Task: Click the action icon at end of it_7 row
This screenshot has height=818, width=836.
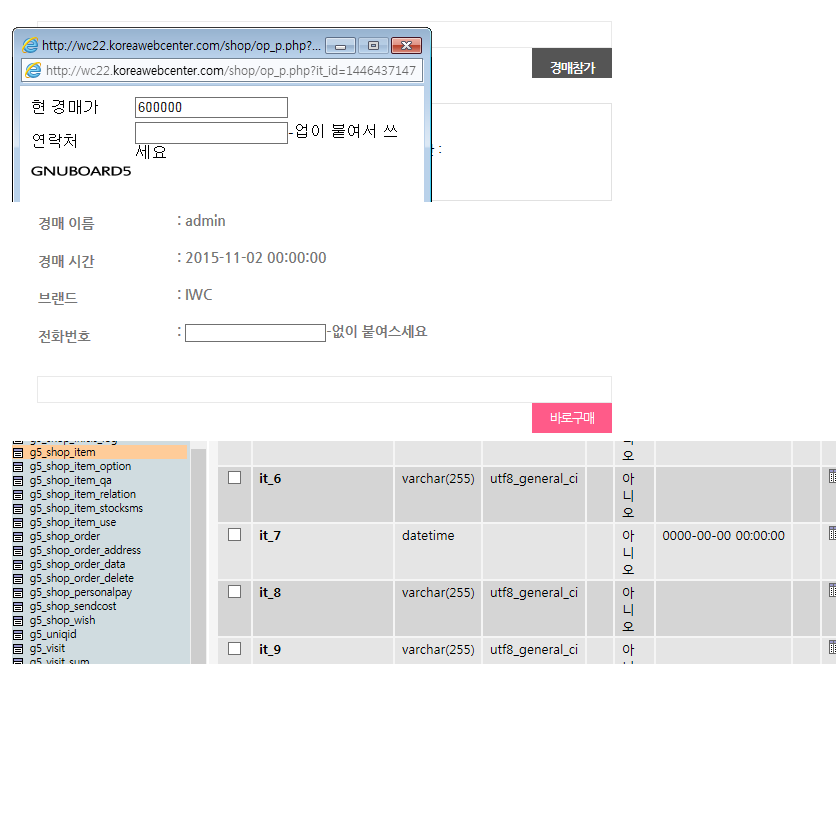Action: pyautogui.click(x=831, y=535)
